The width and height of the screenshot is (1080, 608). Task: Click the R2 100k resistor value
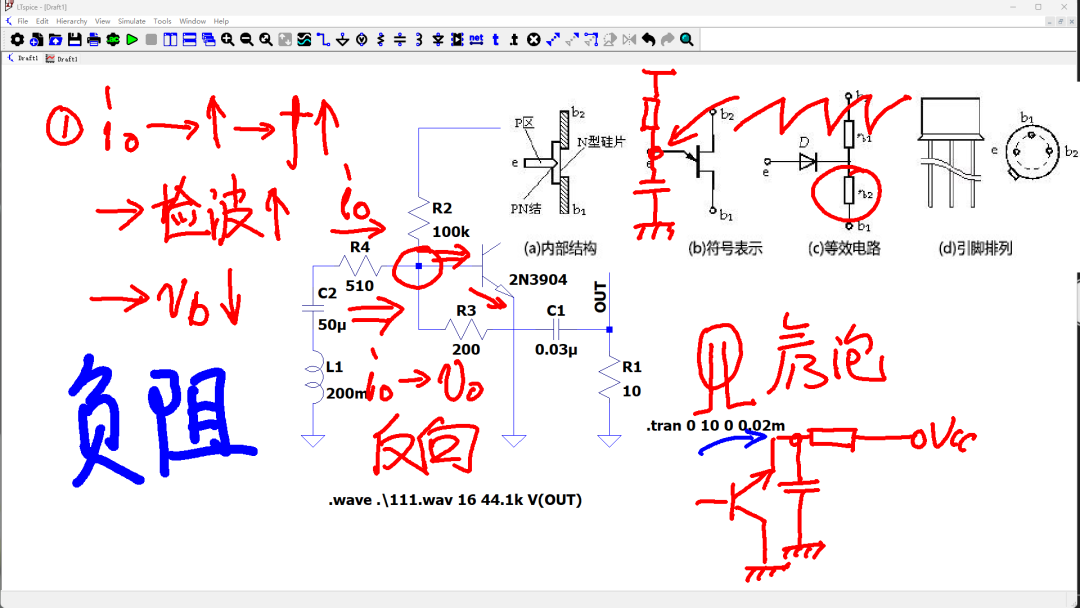[450, 232]
